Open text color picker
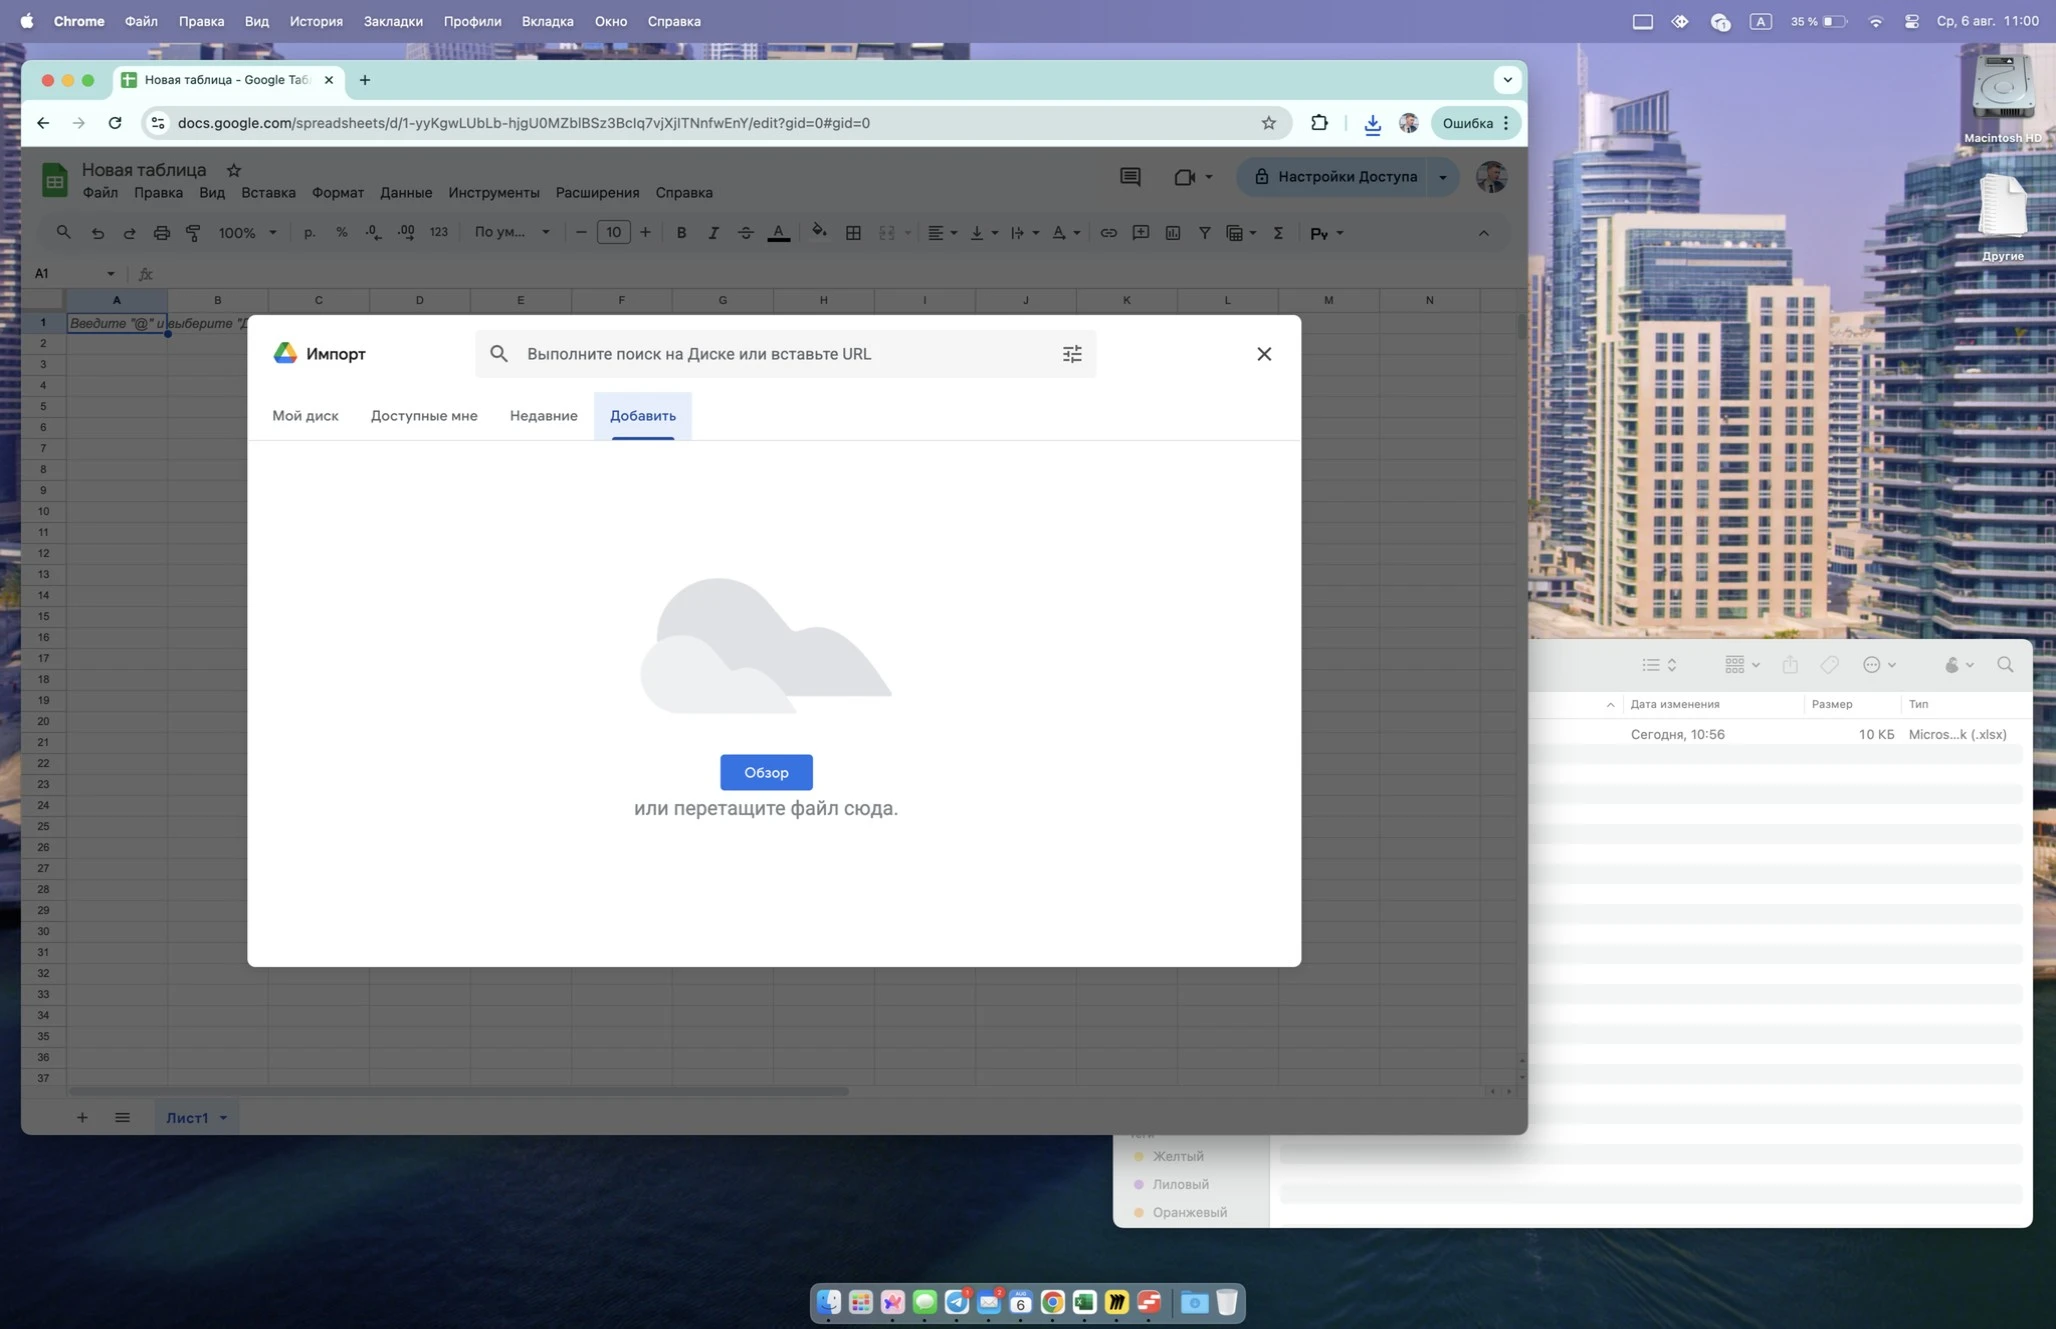This screenshot has width=2056, height=1329. [778, 233]
